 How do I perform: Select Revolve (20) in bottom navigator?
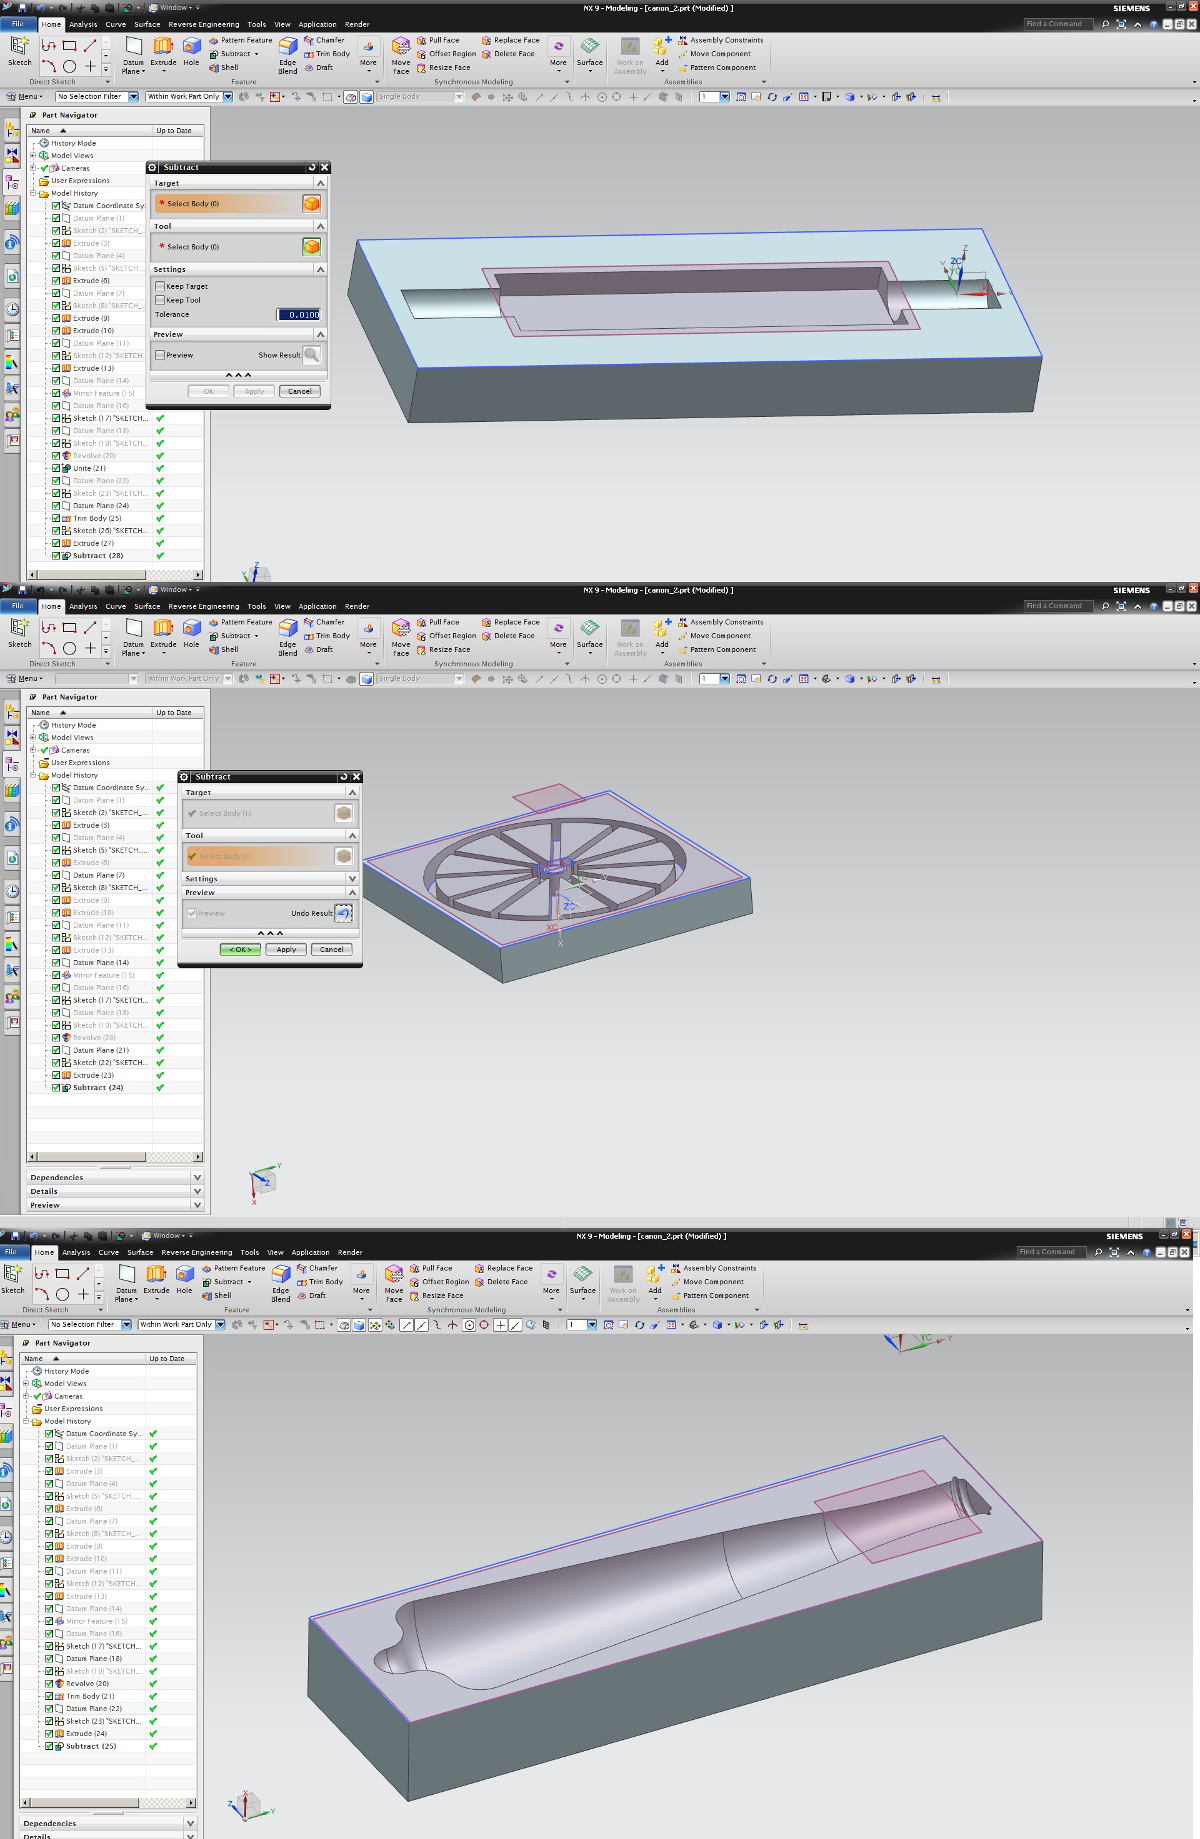[87, 1684]
